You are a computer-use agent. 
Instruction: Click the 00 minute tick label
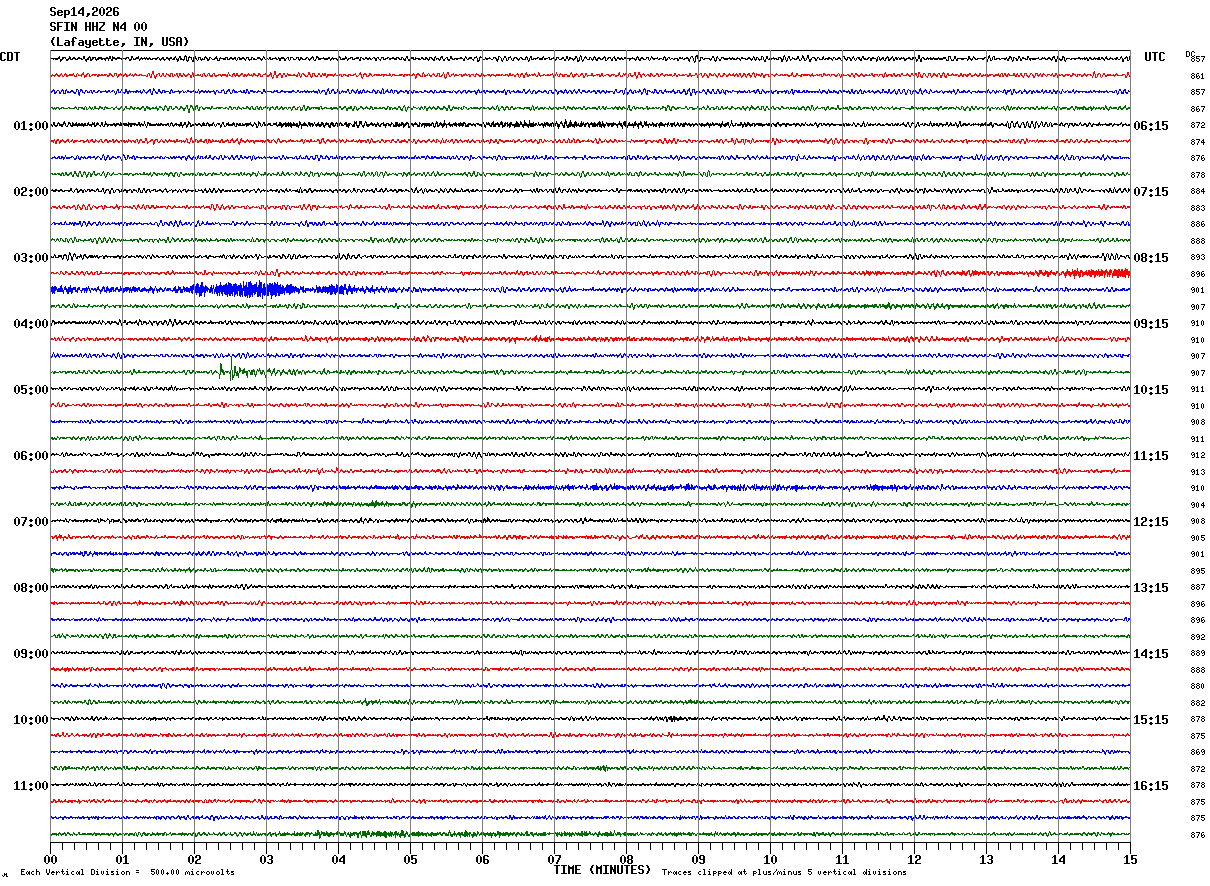point(50,859)
